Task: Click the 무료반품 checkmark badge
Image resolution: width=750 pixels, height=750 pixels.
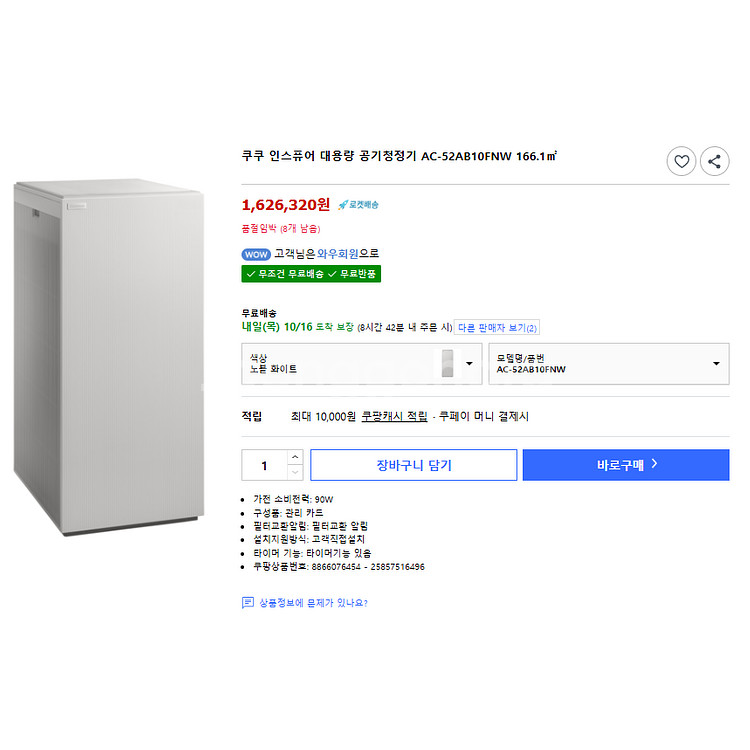Action: [354, 273]
